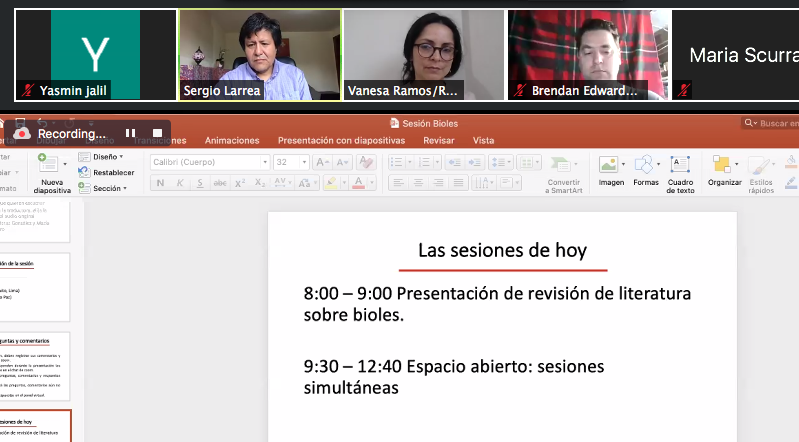Click the Organizar arrange icon
Viewport: 799px width, 442px height.
(x=723, y=164)
